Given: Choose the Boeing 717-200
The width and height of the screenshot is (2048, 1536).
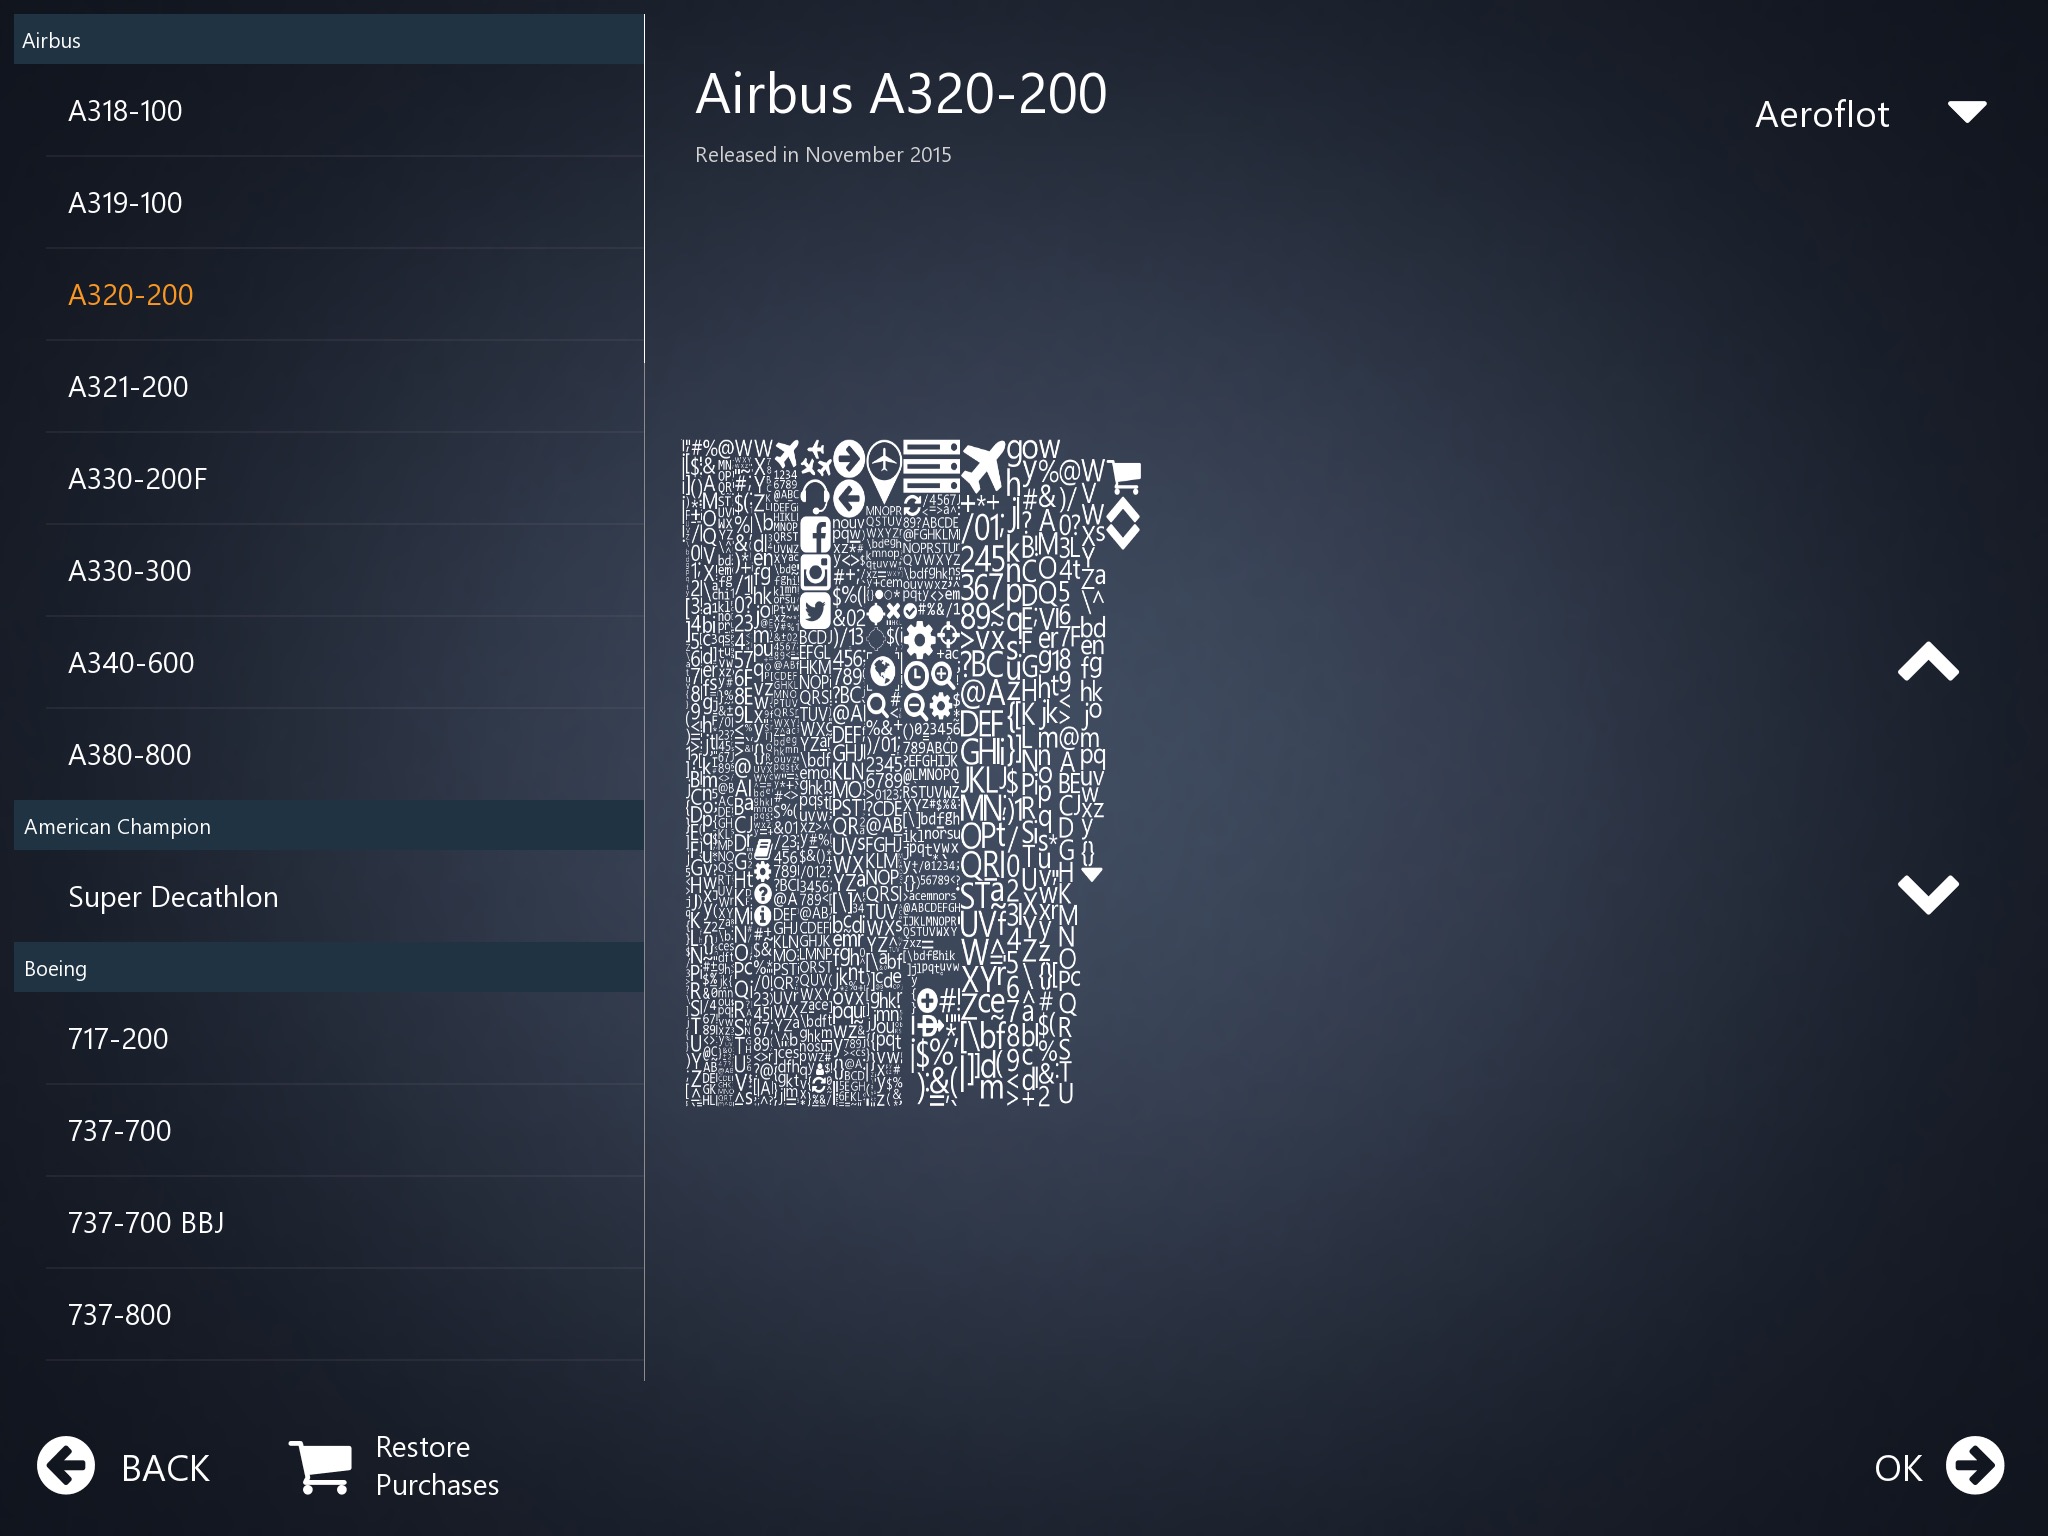Looking at the screenshot, I should [118, 1039].
